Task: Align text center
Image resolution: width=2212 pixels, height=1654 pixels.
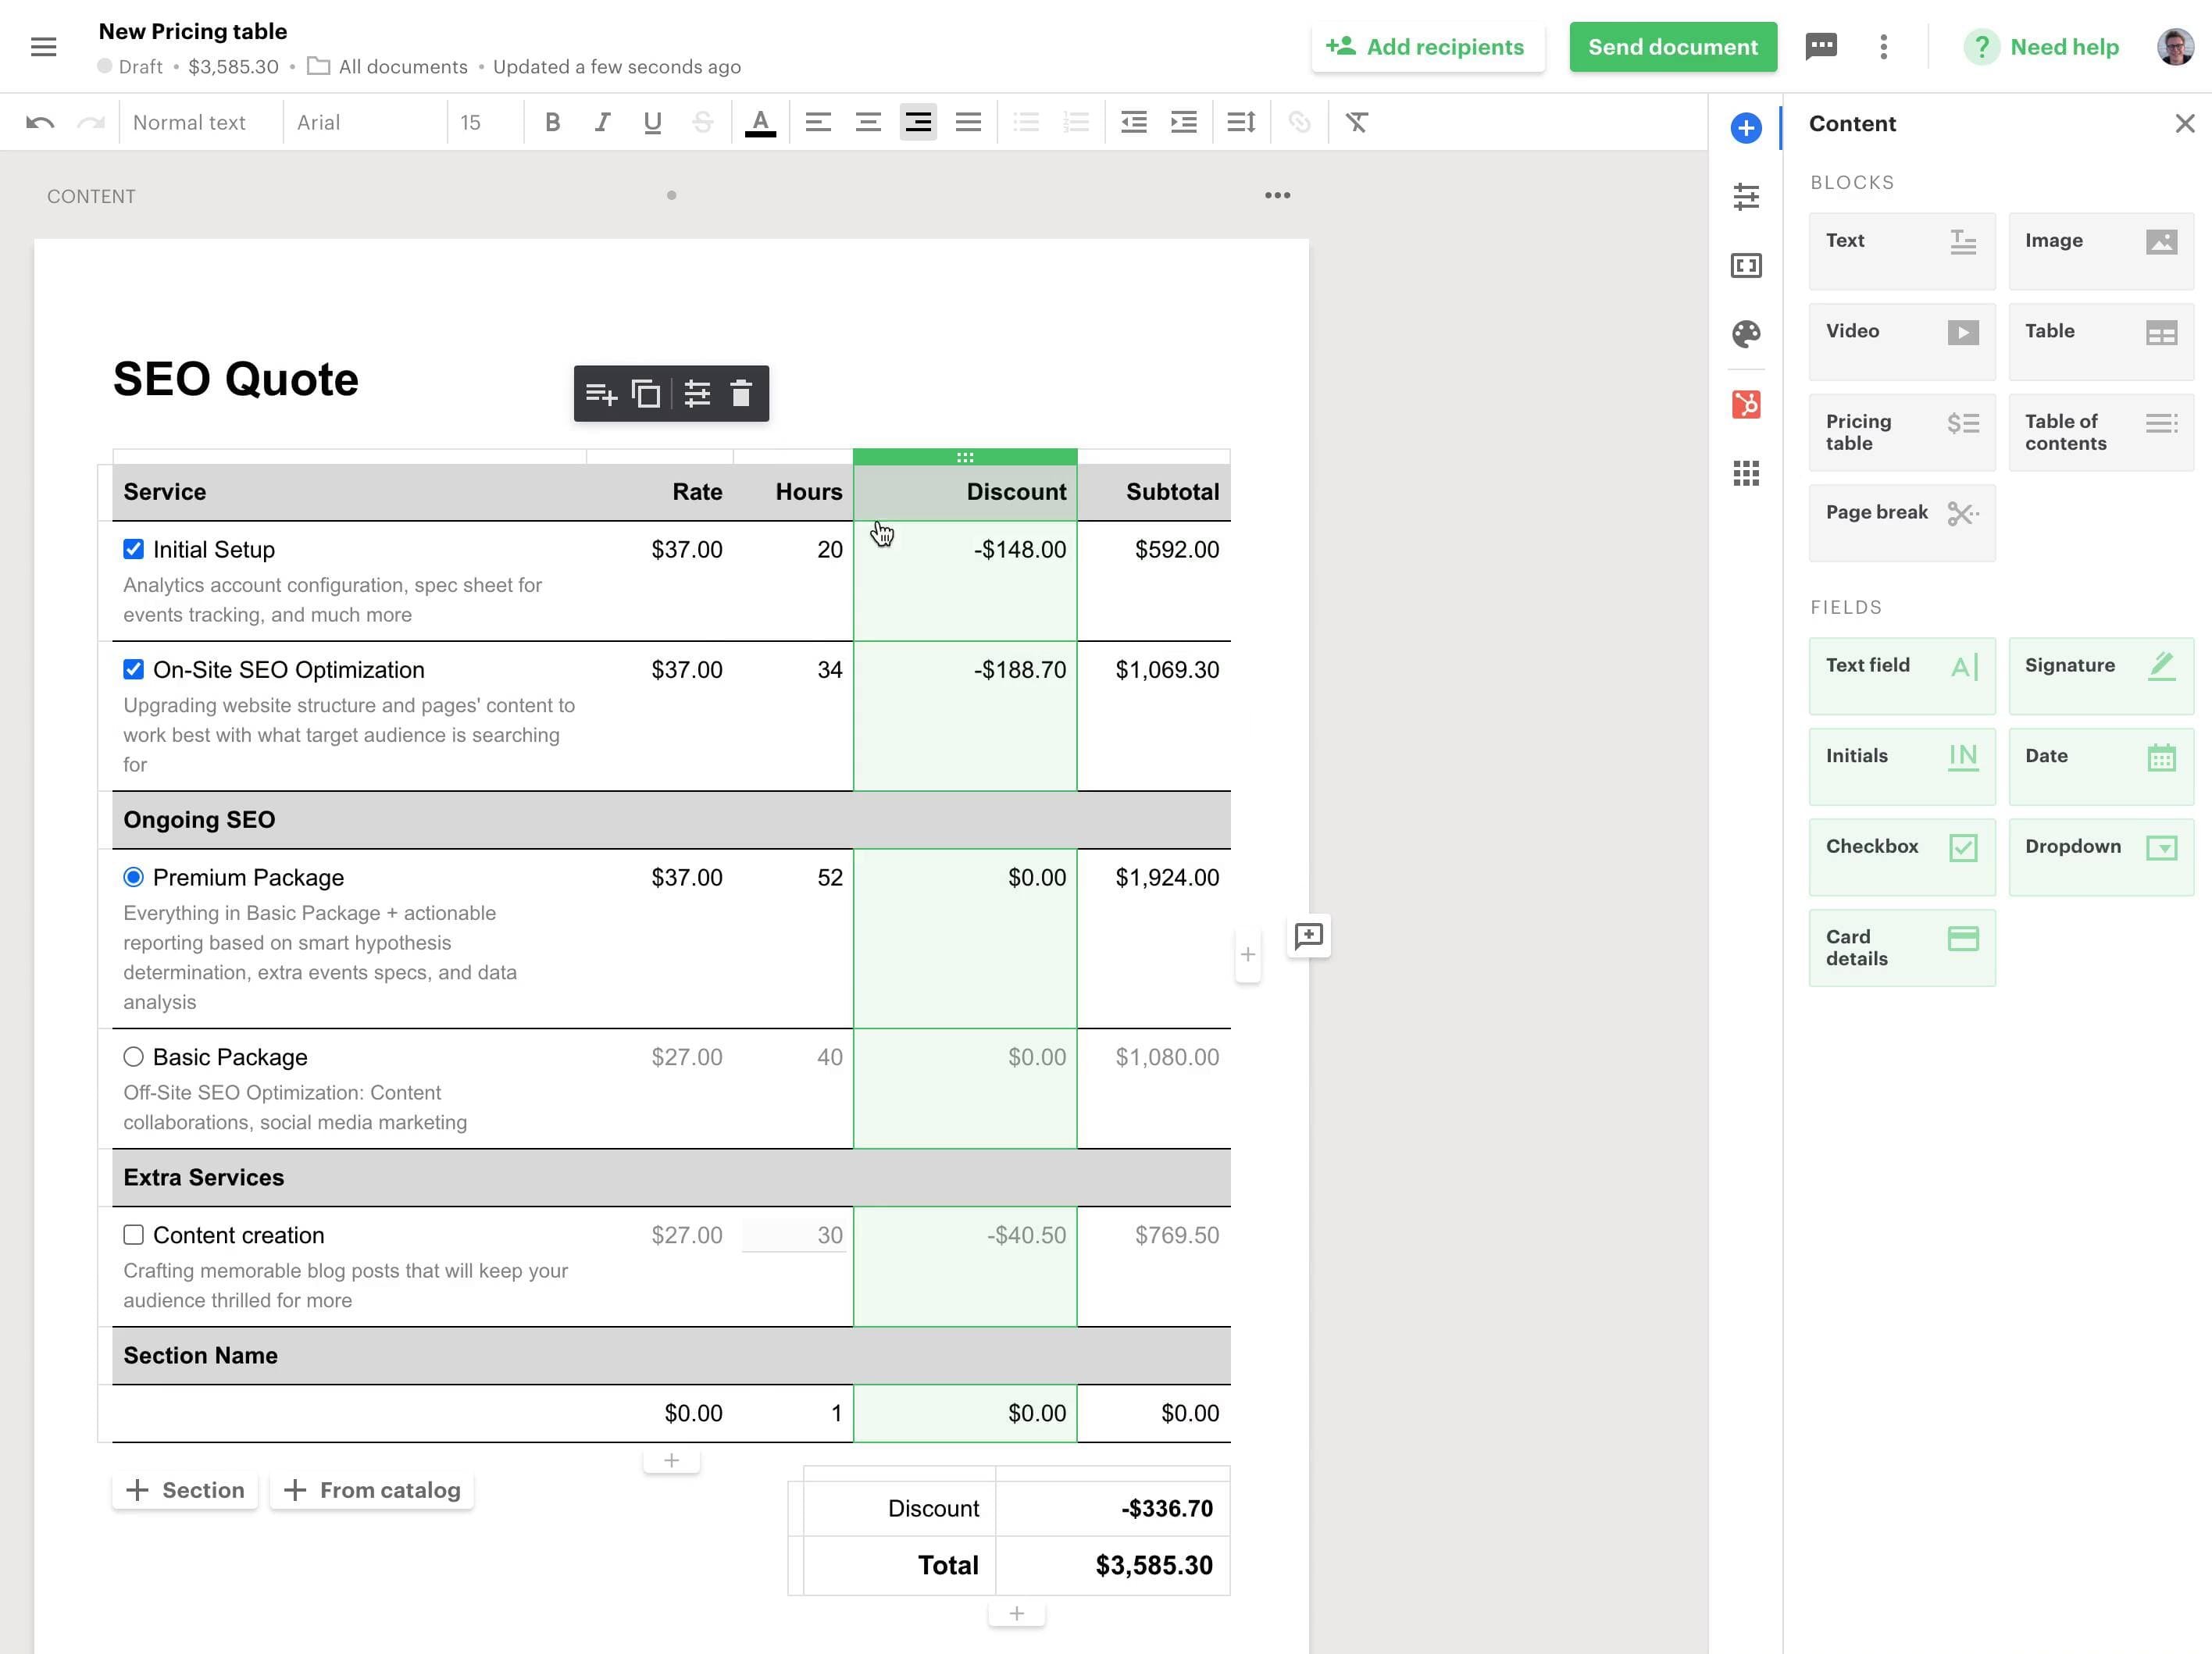Action: click(868, 122)
